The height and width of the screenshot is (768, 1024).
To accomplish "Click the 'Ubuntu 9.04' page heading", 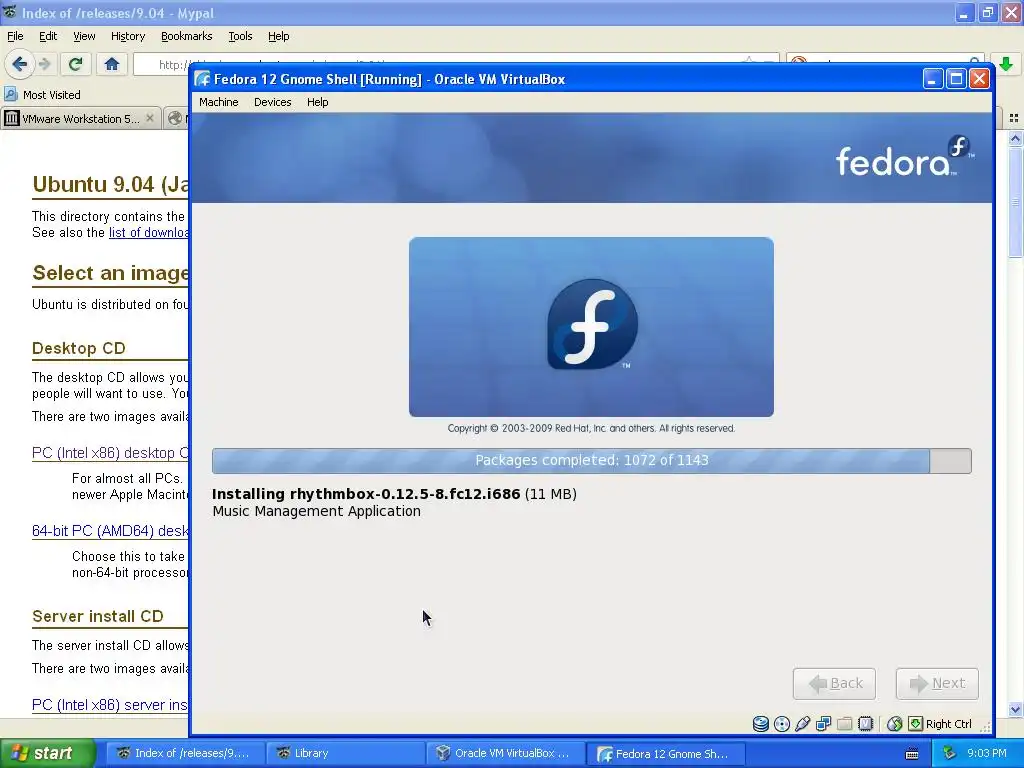I will pyautogui.click(x=110, y=185).
